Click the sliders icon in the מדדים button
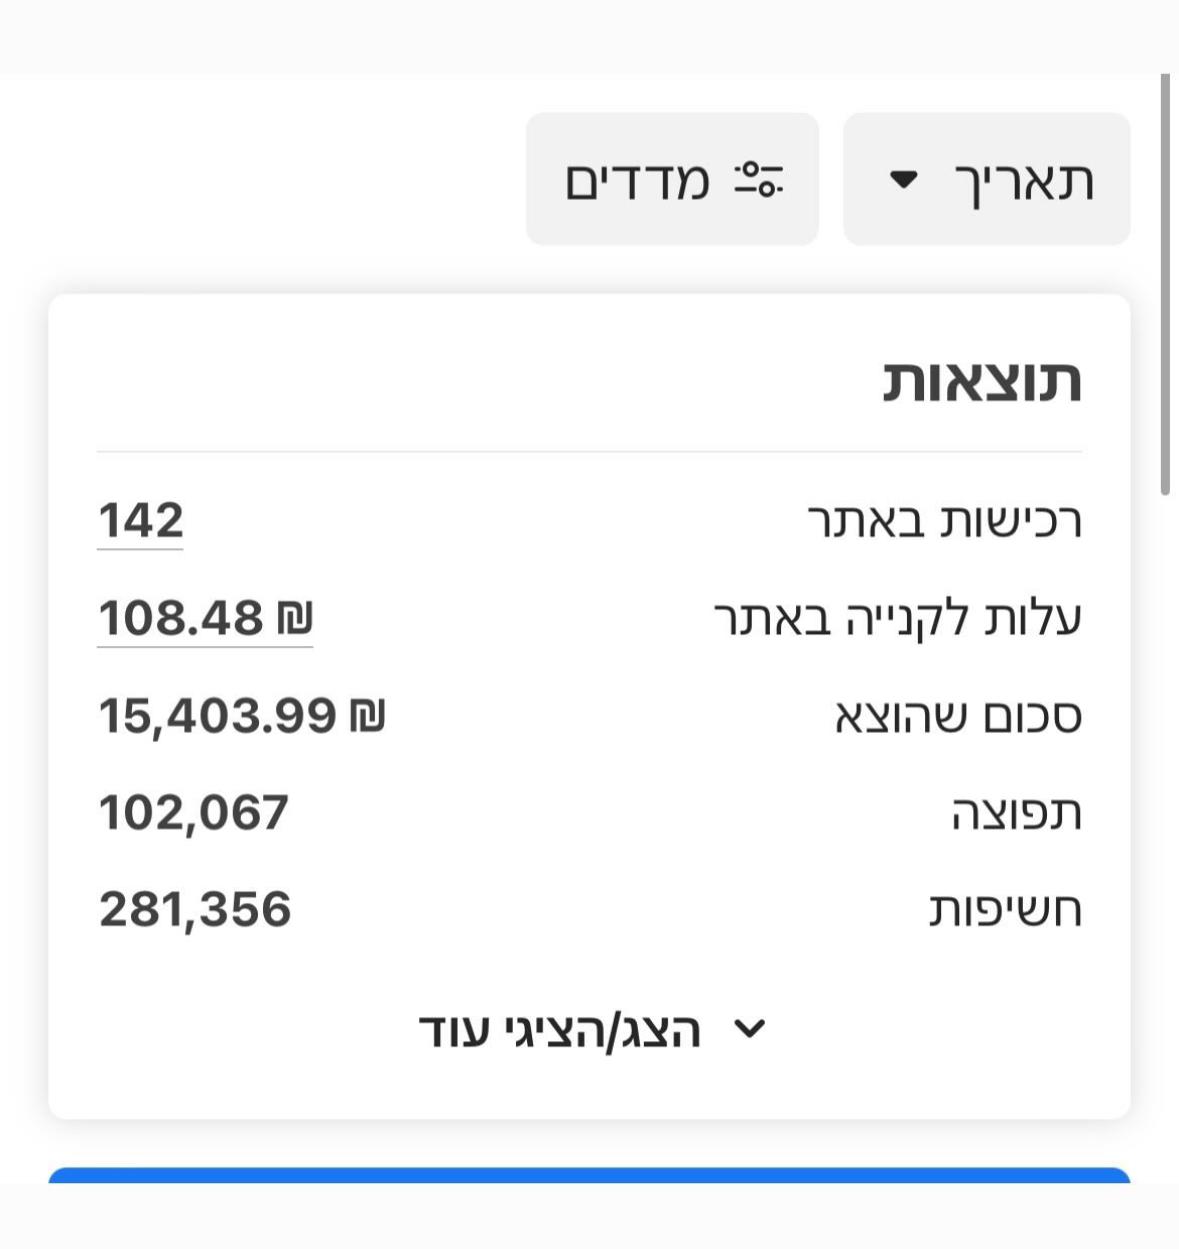1179x1249 pixels. 759,180
